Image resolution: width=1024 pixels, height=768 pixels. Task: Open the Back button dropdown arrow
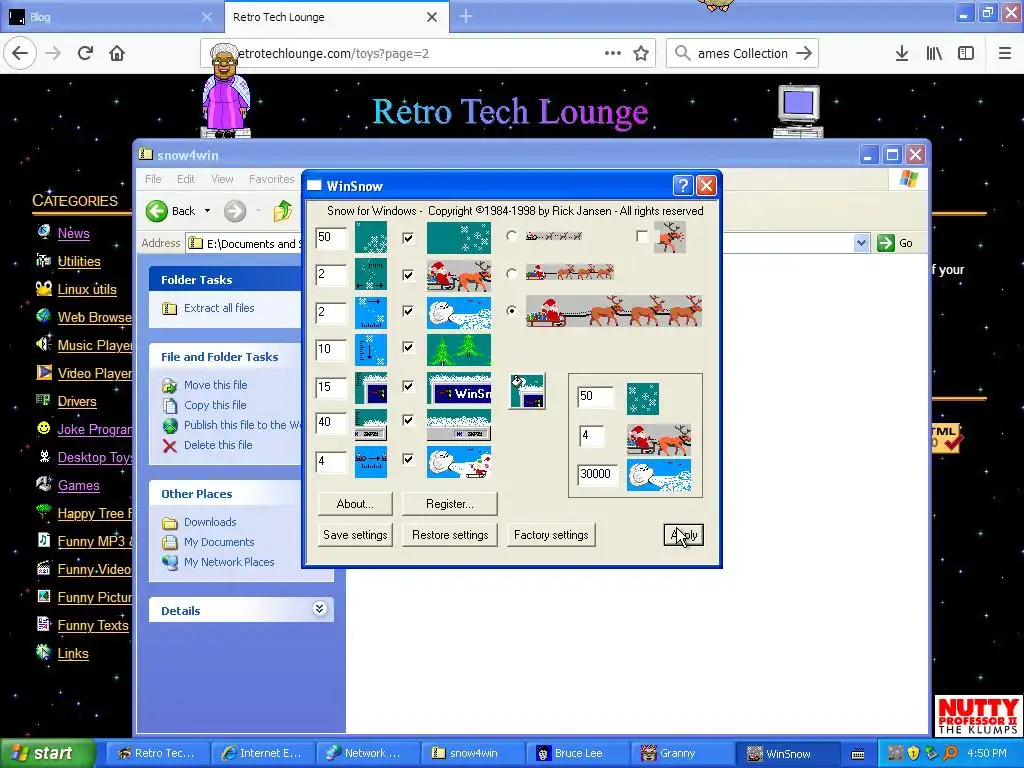(207, 211)
